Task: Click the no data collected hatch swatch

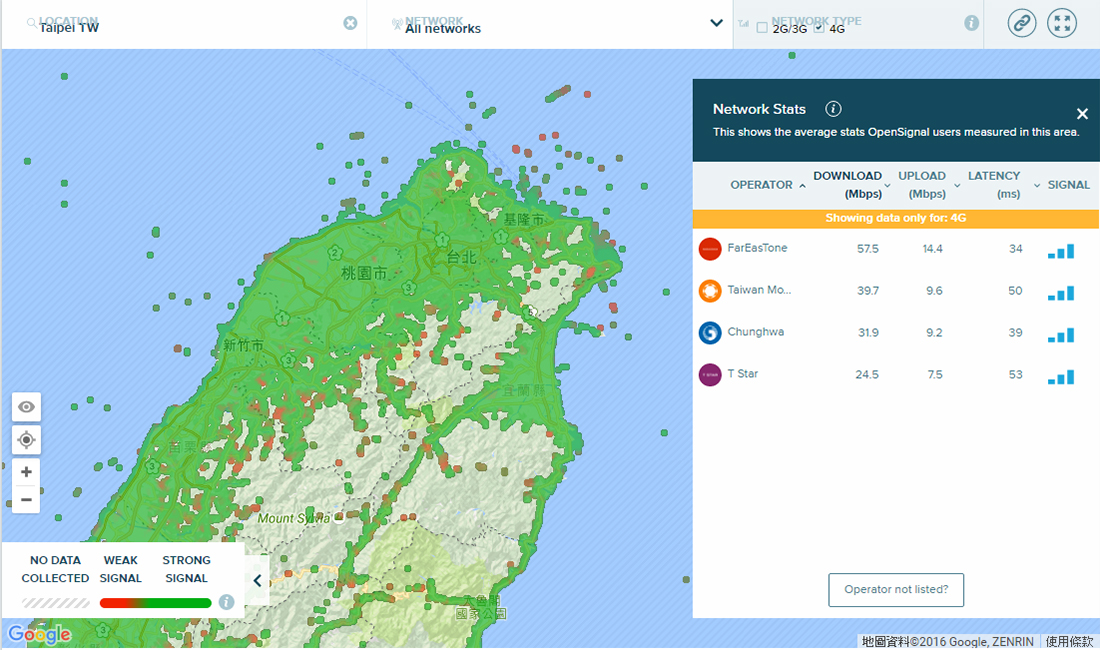Action: coord(55,603)
